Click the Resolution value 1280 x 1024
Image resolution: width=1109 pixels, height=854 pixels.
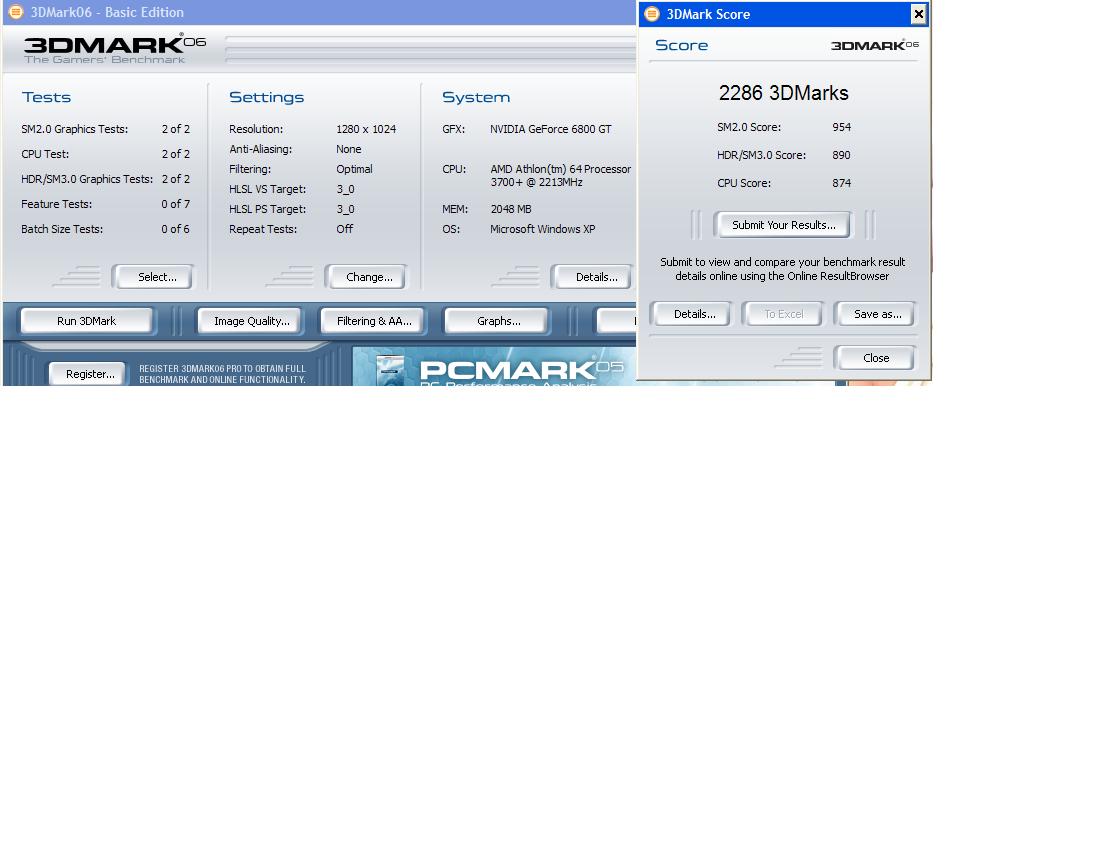(x=366, y=129)
